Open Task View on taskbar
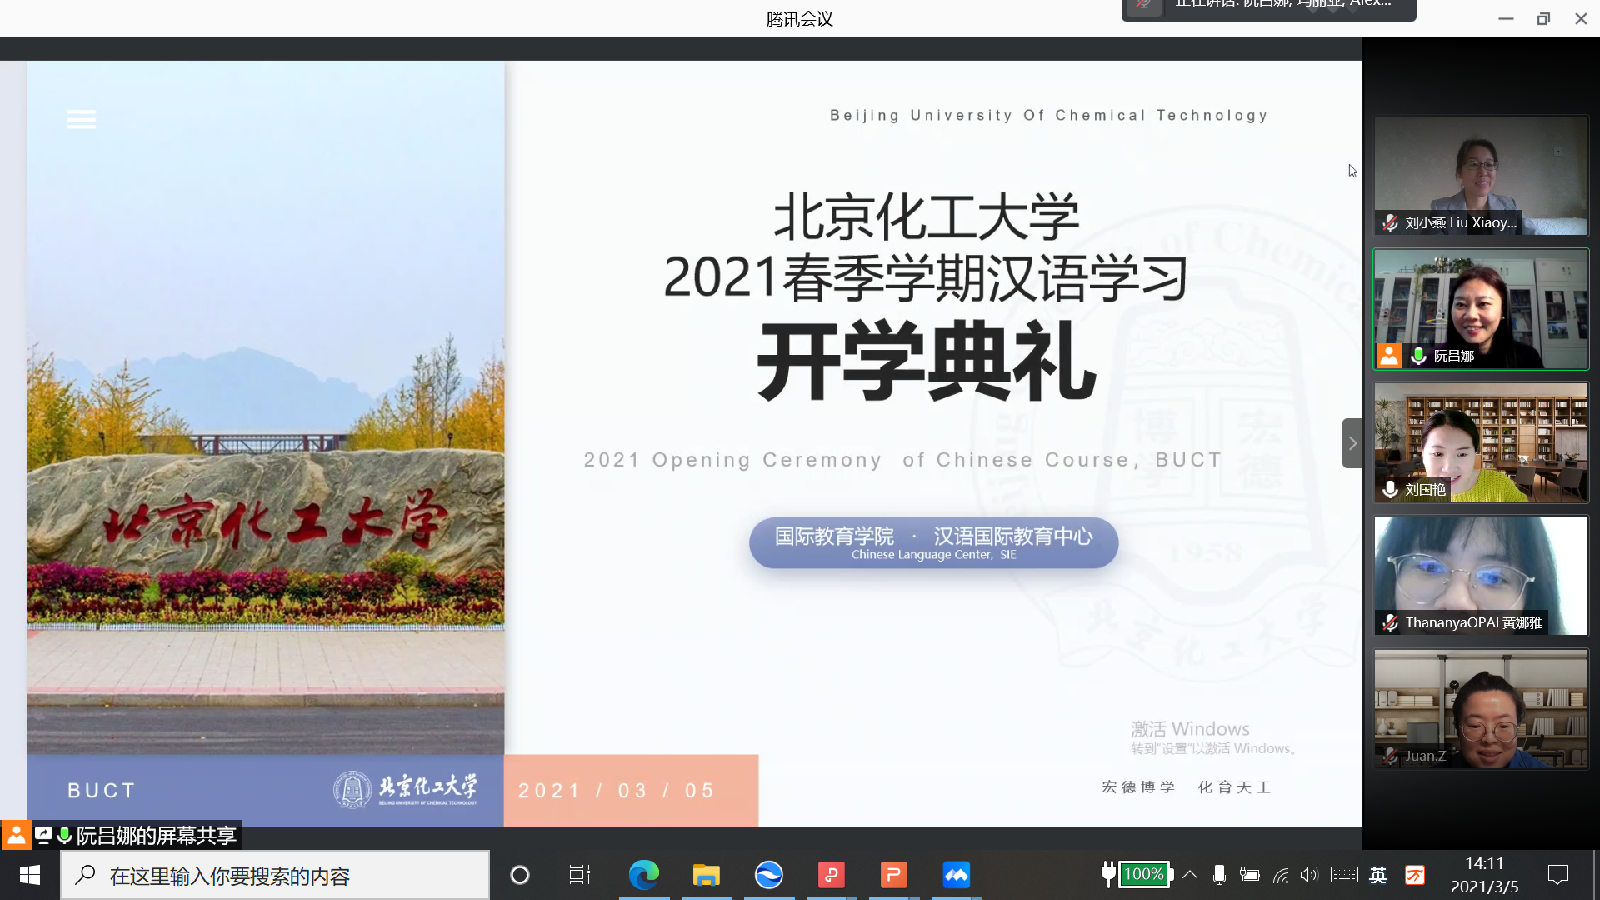This screenshot has height=900, width=1600. [580, 875]
